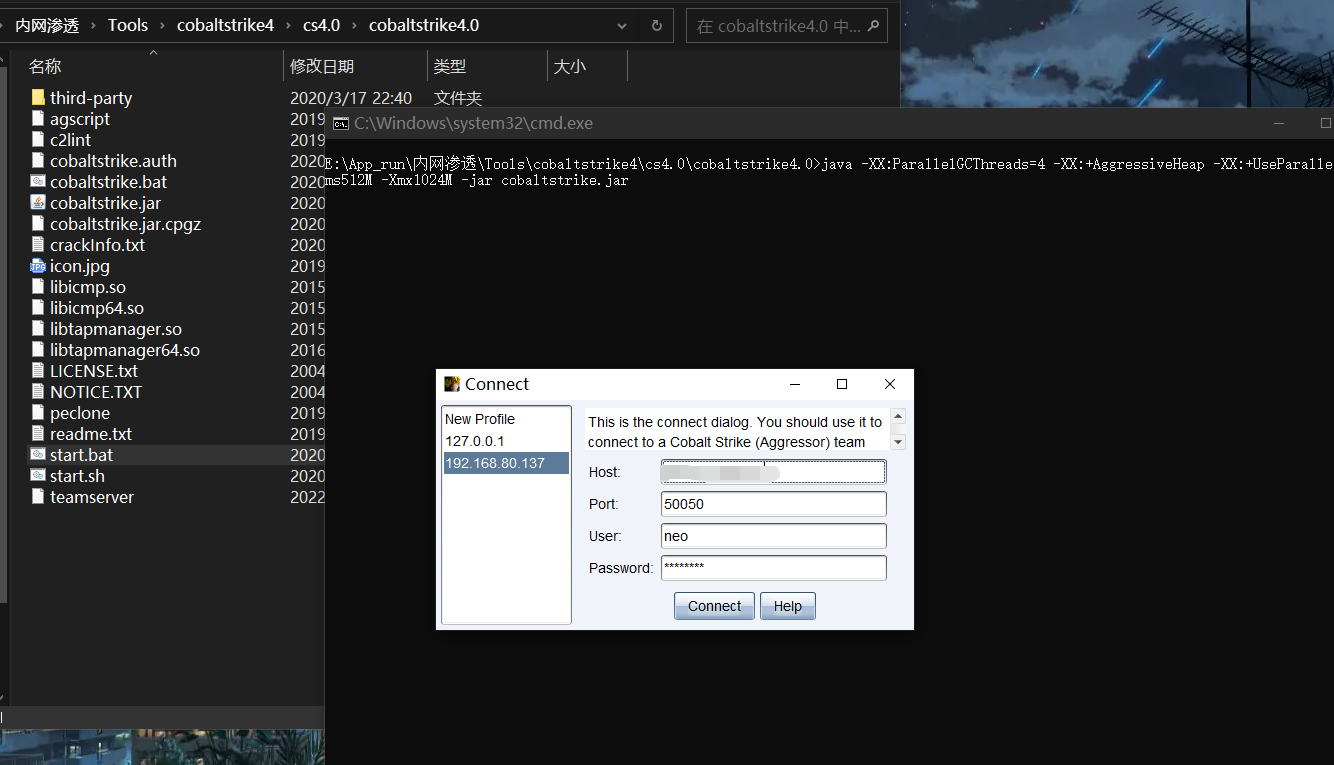Open the third-party folder icon

[x=38, y=97]
